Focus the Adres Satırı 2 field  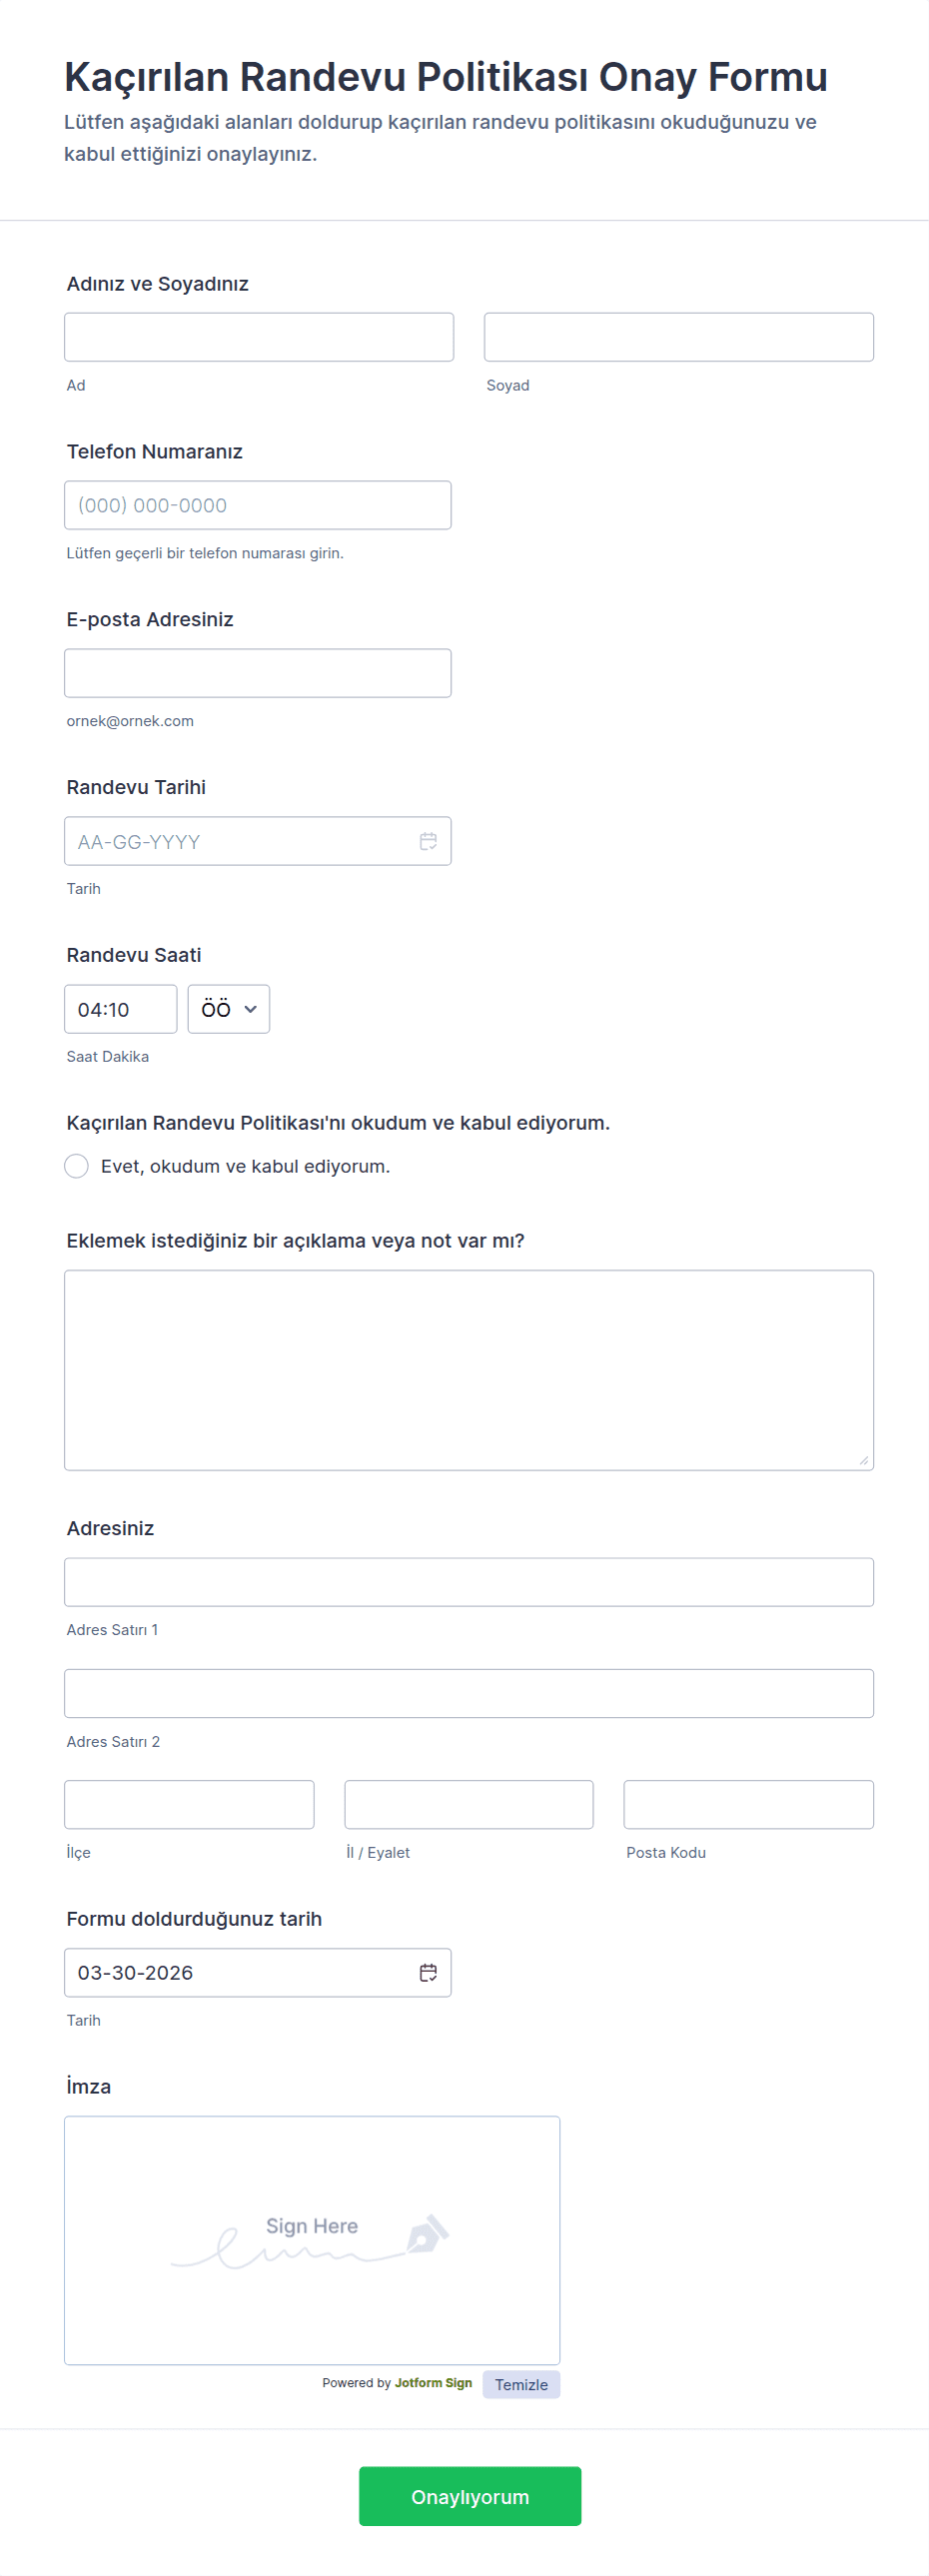click(x=469, y=1693)
